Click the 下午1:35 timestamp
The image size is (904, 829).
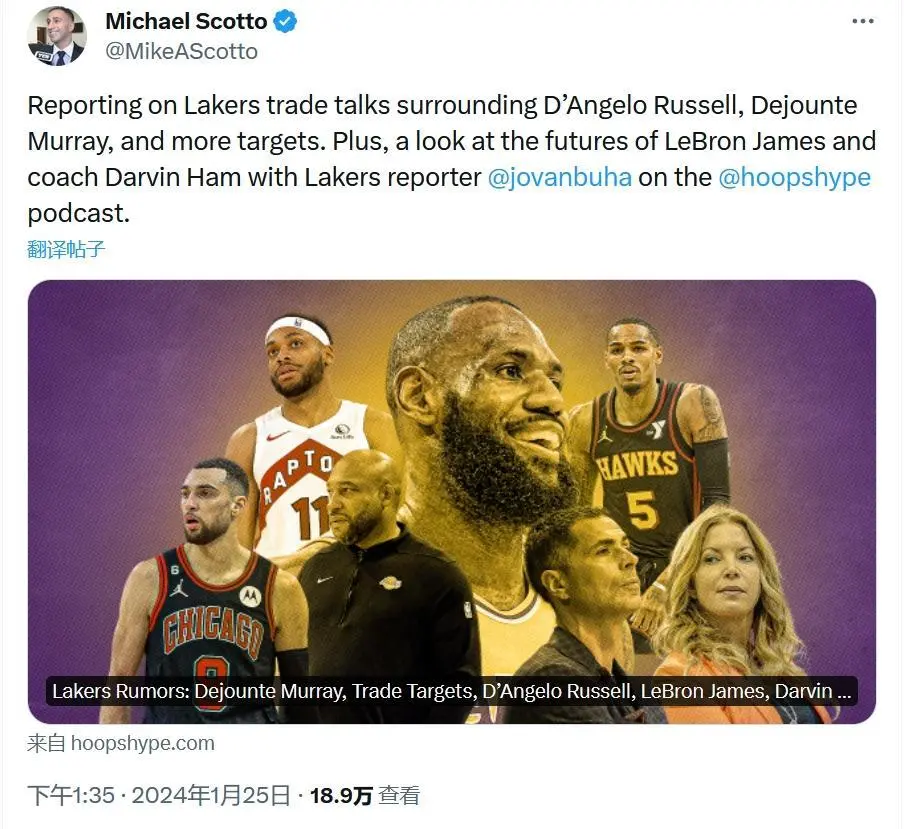click(x=71, y=796)
